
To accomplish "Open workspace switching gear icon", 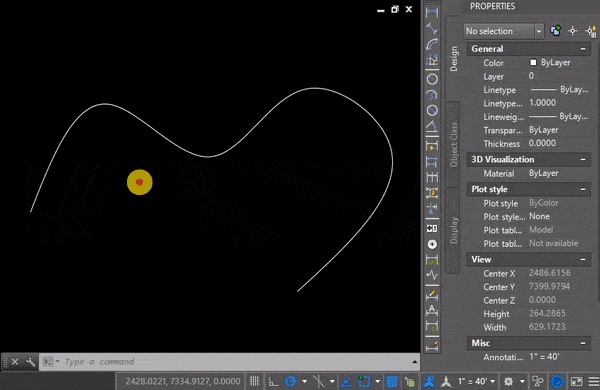I will 508,382.
